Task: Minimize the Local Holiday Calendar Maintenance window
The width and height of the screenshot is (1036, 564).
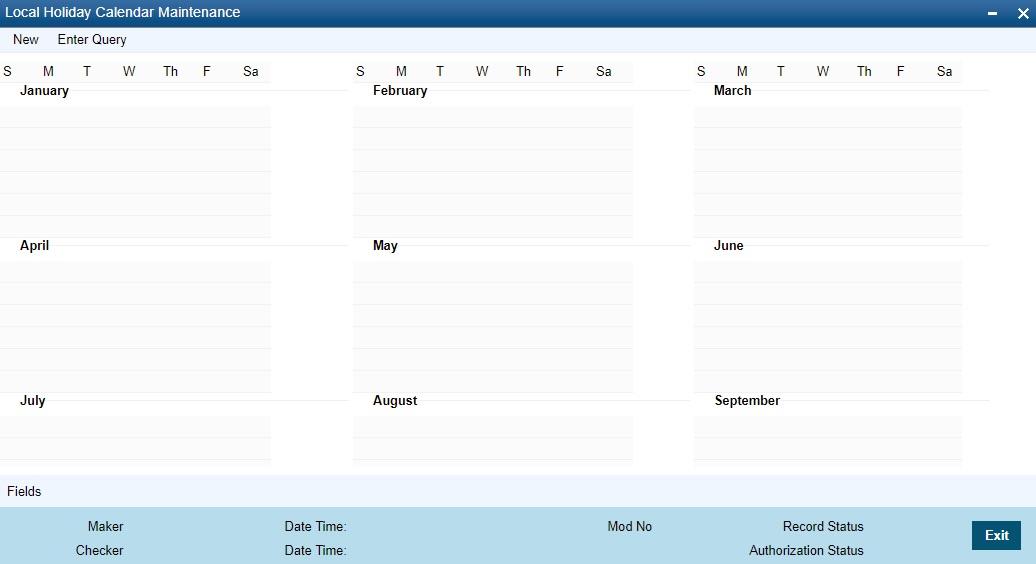Action: pyautogui.click(x=992, y=13)
